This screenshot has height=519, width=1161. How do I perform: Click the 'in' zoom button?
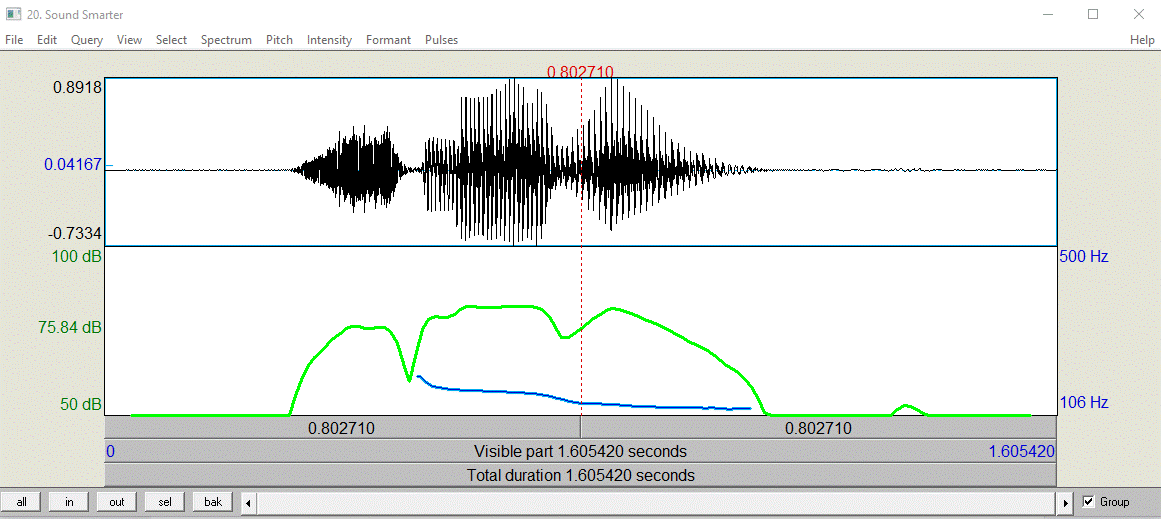click(70, 502)
